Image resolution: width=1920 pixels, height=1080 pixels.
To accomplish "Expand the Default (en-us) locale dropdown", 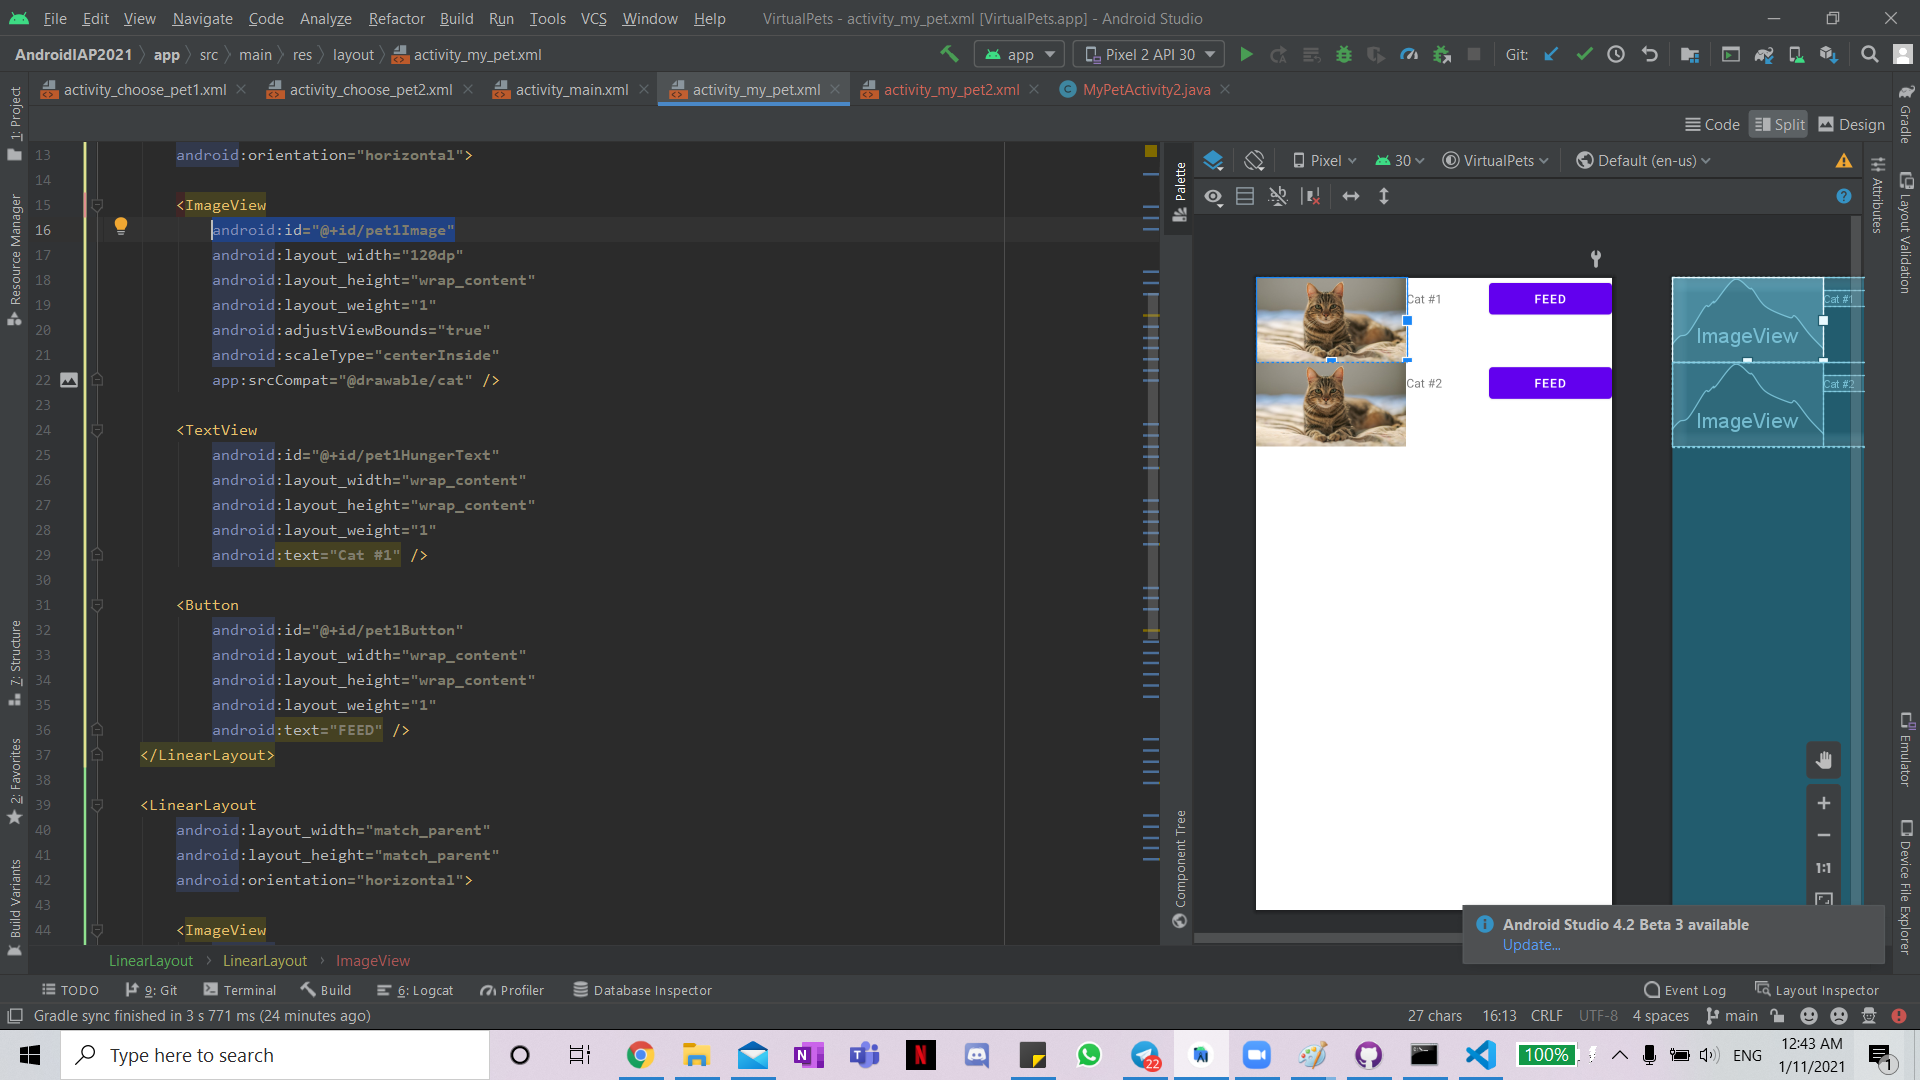I will pos(1643,160).
